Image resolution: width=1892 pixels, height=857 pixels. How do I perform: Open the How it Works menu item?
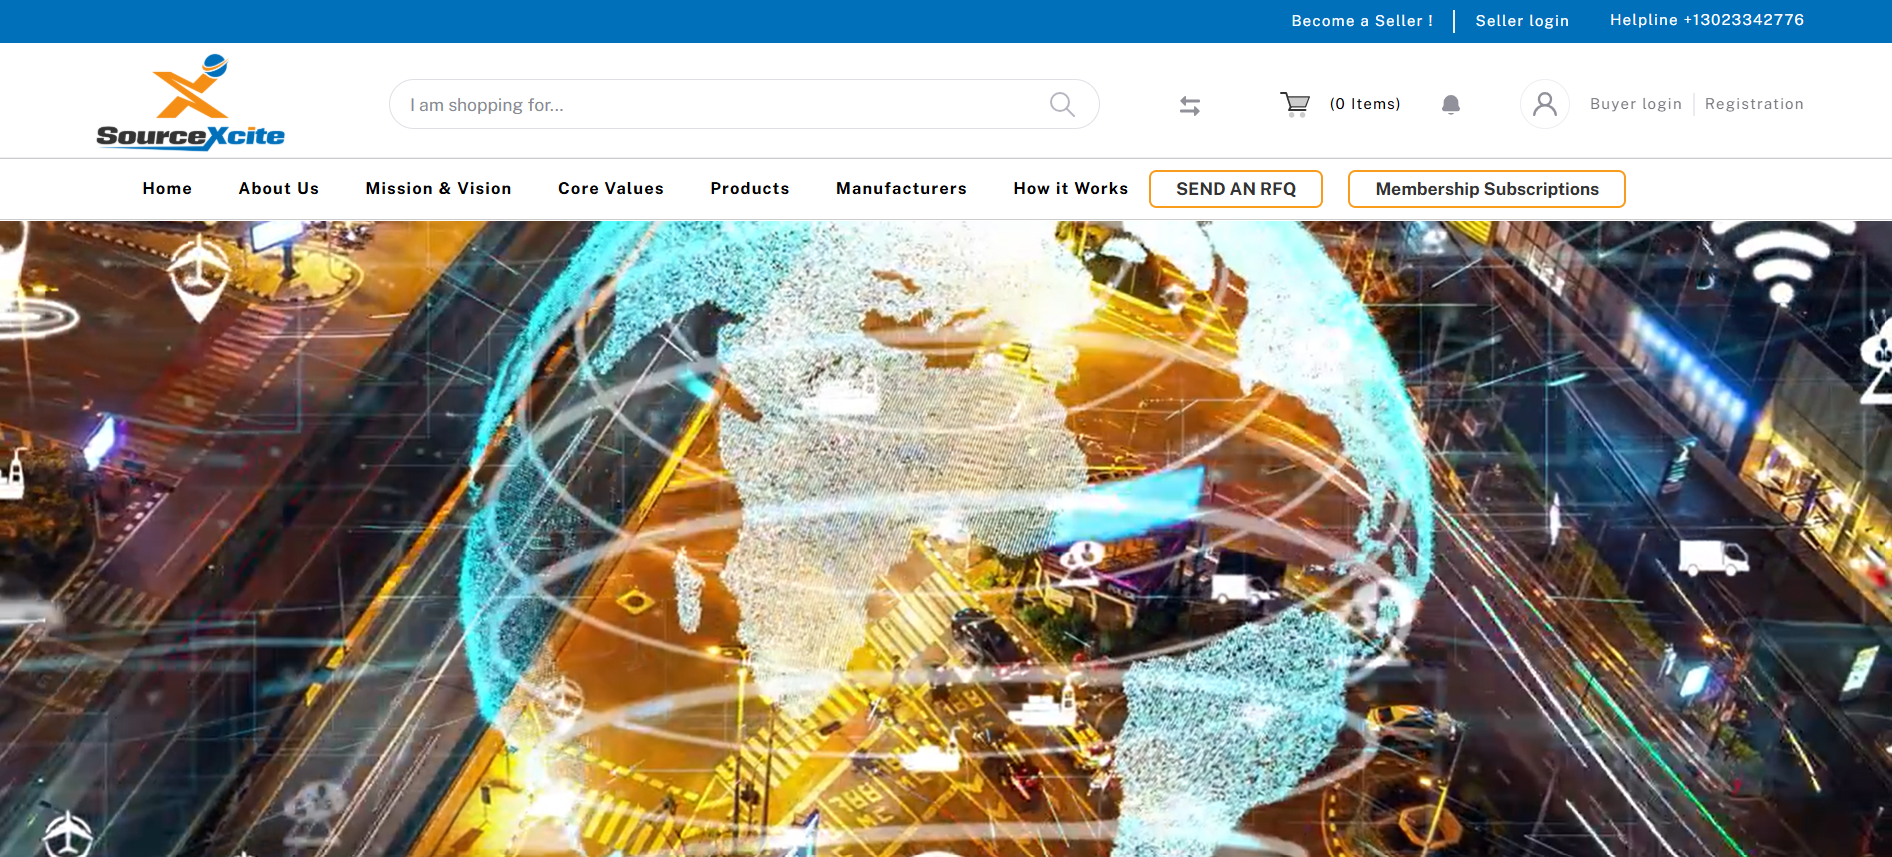(x=1071, y=188)
